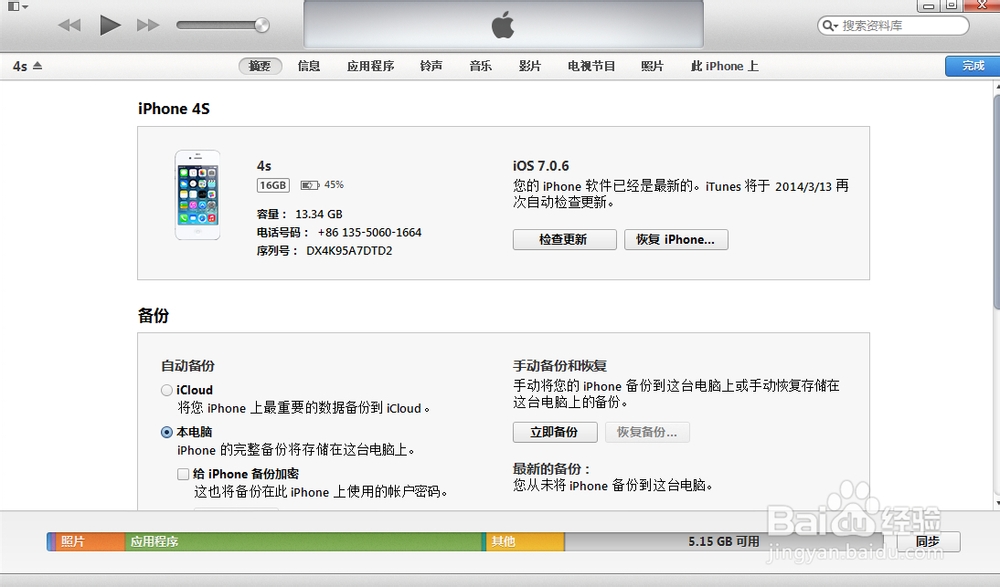Viewport: 1000px width, 587px height.
Task: Click the phone number +86 135-5060-1664
Action: coord(369,232)
